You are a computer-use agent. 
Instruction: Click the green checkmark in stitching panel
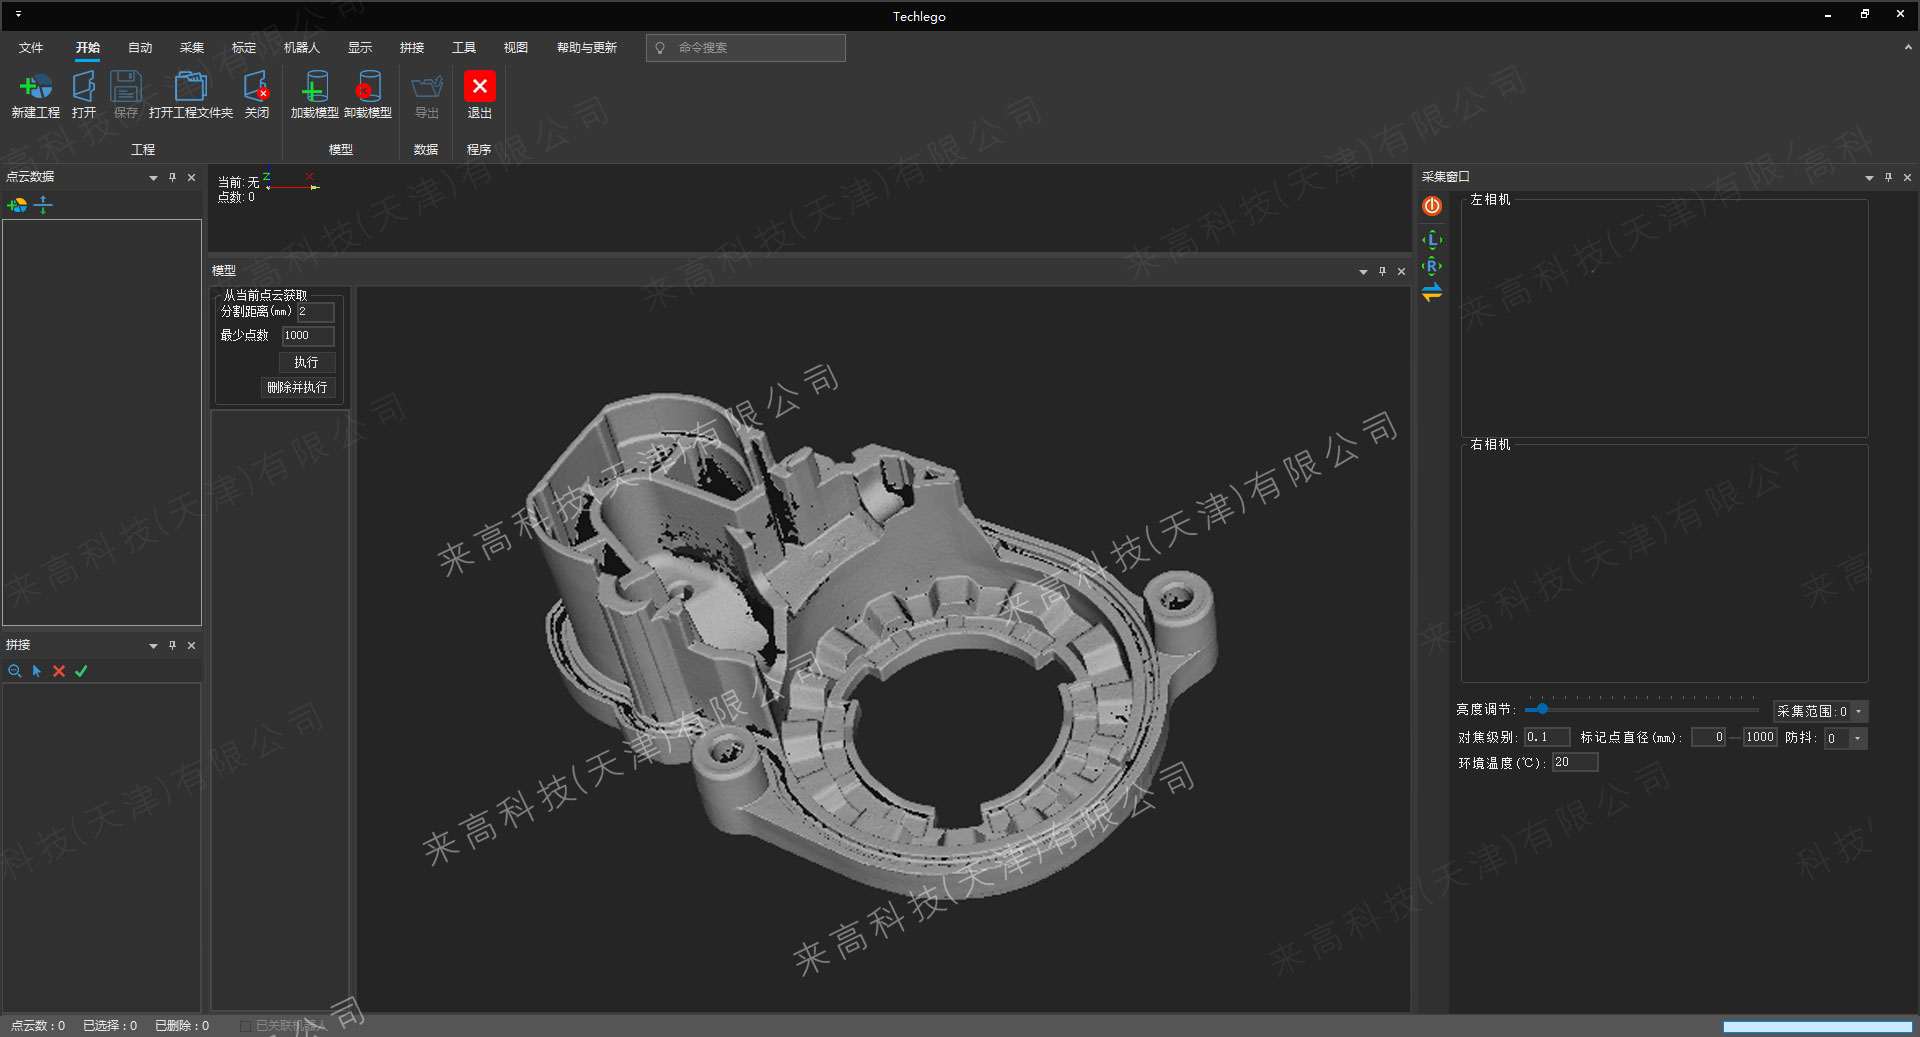tap(81, 671)
